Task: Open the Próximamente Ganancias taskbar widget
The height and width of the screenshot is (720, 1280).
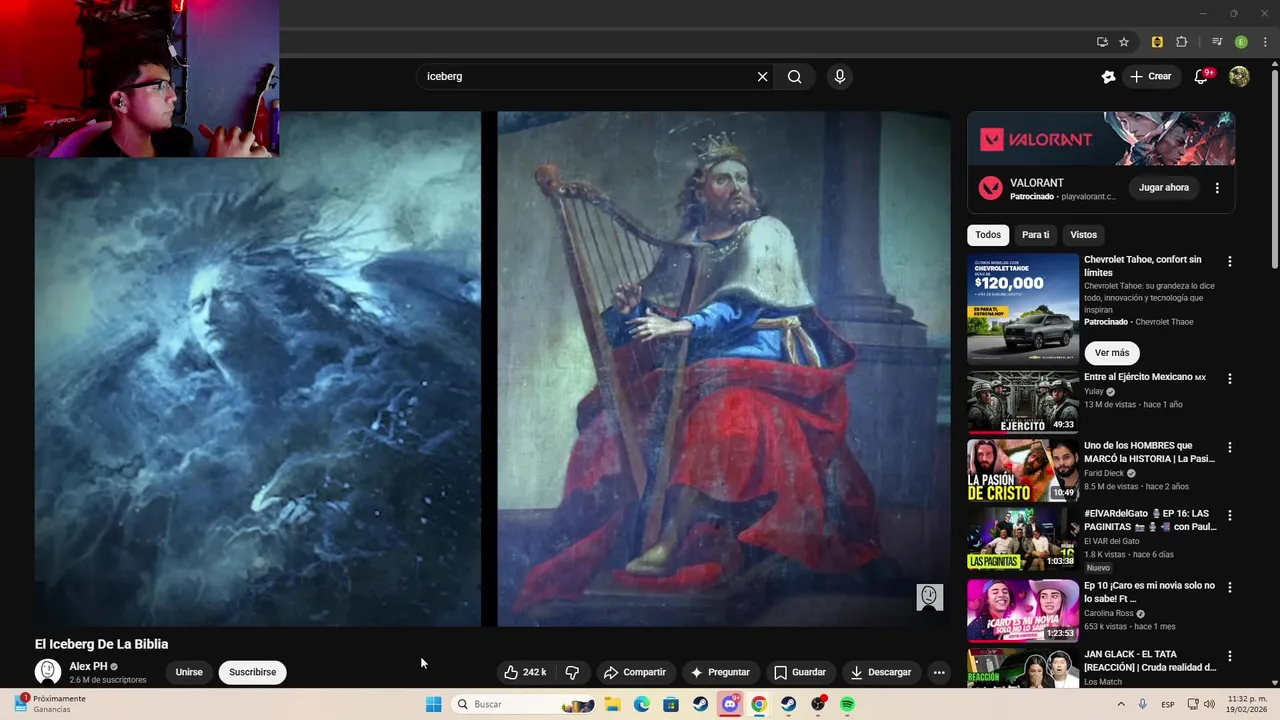Action: click(50, 704)
